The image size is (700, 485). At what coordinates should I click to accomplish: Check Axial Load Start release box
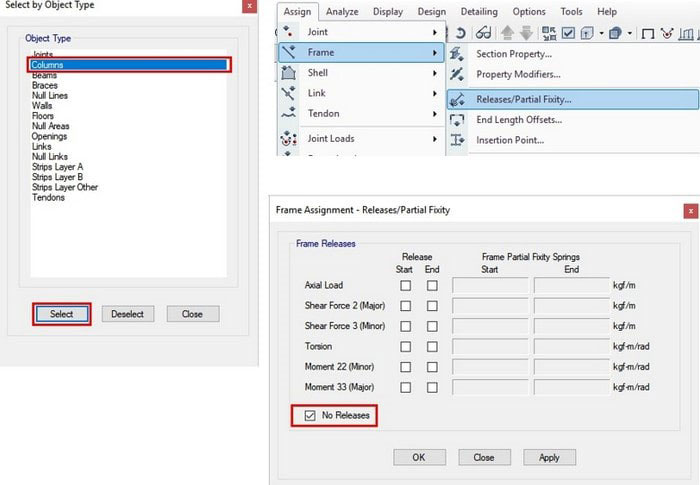tap(406, 285)
